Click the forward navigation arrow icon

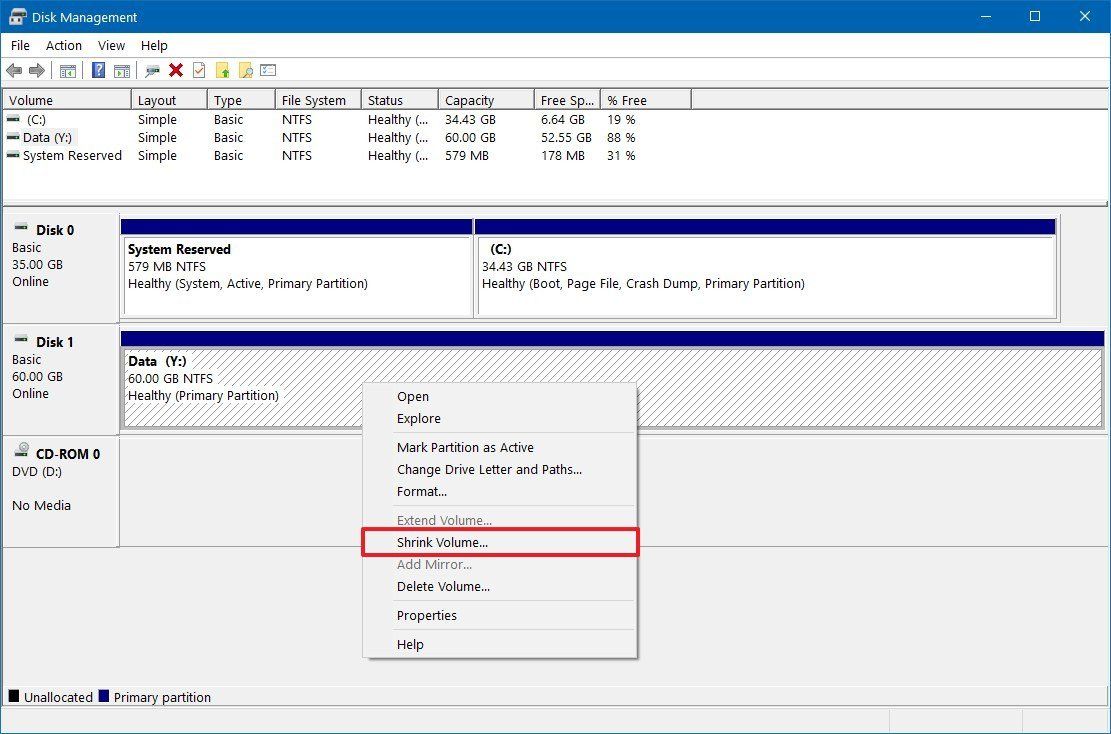37,70
